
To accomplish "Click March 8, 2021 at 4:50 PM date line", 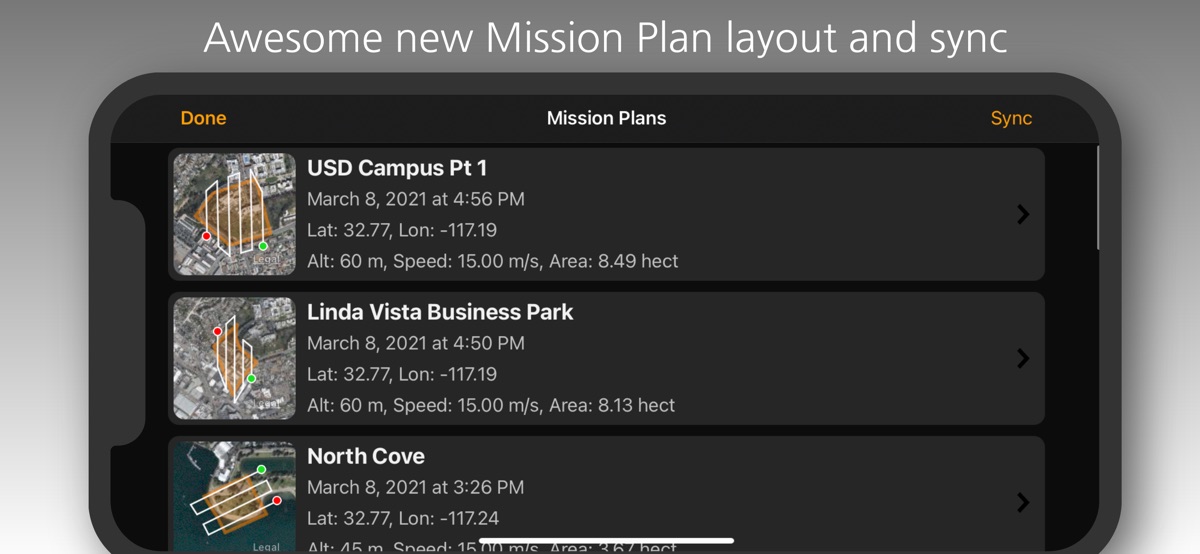I will point(415,343).
